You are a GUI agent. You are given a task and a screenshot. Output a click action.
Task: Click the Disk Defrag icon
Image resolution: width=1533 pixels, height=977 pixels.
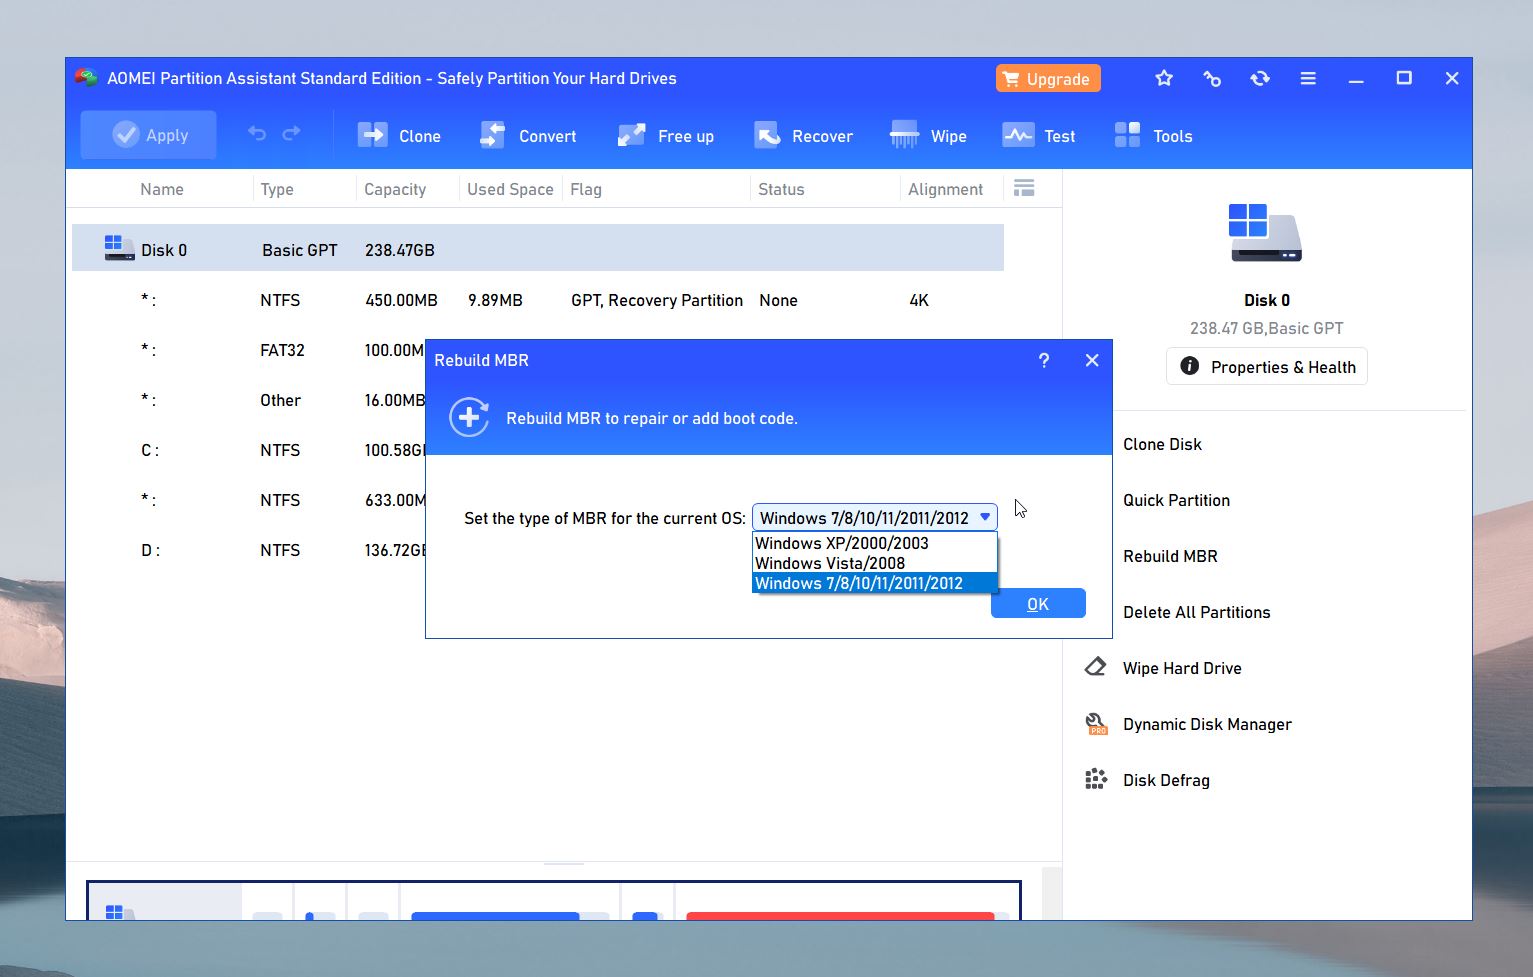click(1096, 779)
